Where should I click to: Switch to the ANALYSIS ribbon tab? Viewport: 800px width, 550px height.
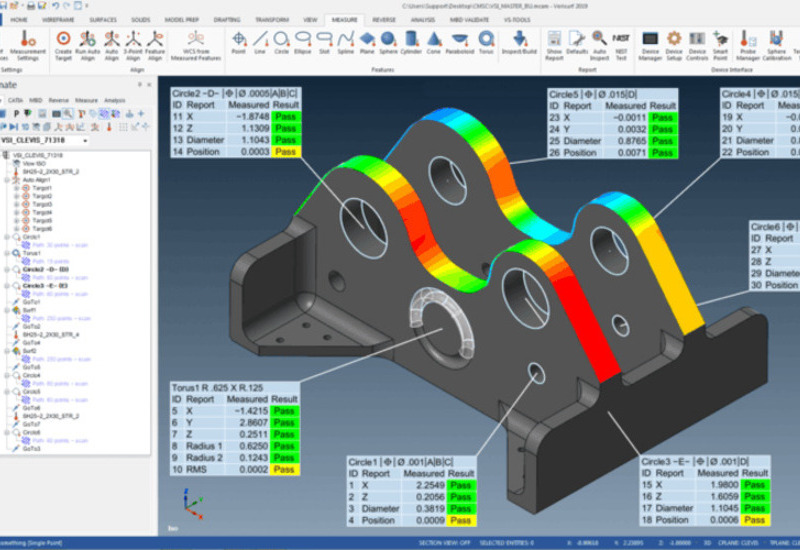(x=422, y=19)
